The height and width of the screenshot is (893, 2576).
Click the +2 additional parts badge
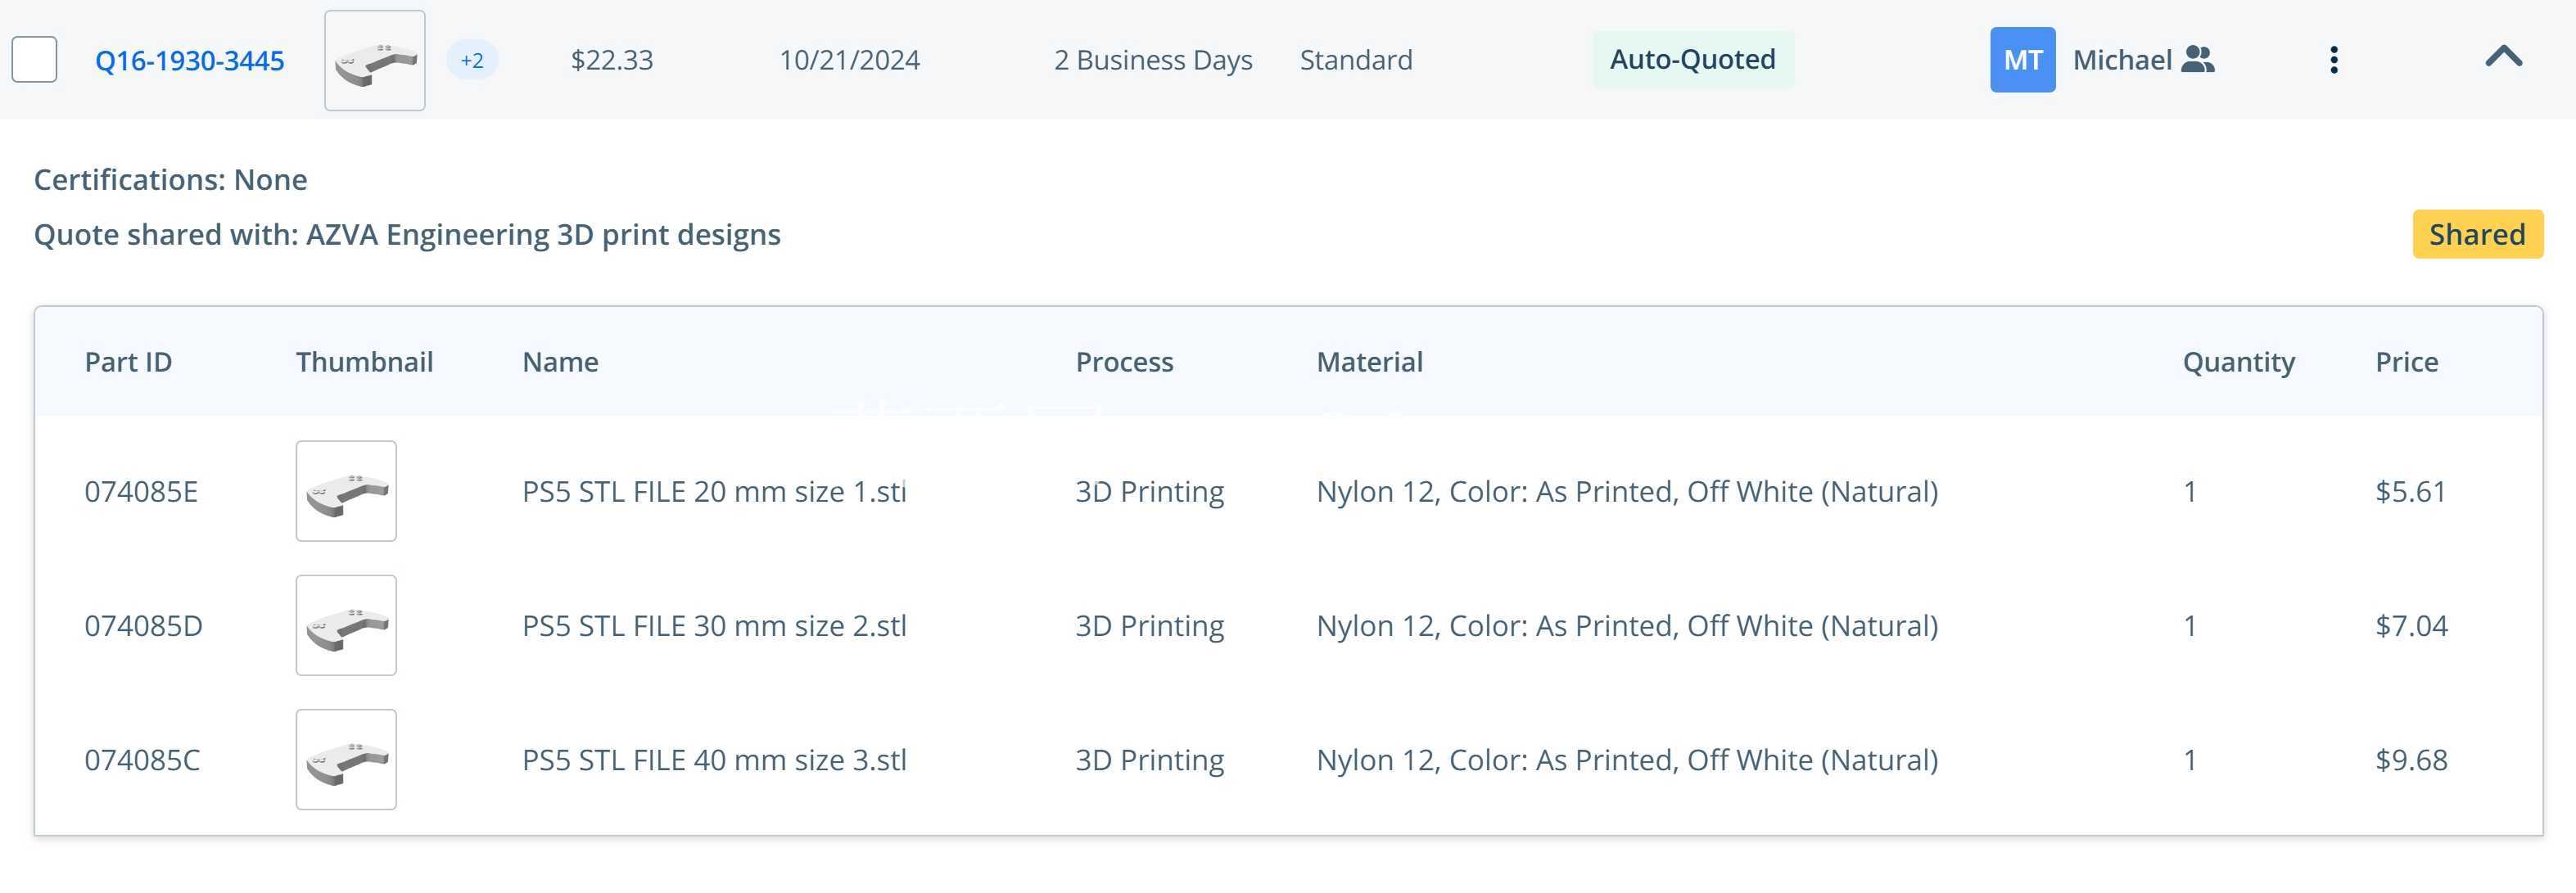point(472,60)
